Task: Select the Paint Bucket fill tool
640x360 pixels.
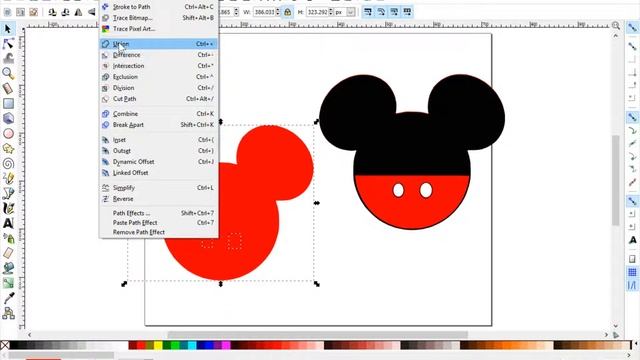Action: pos(8,268)
